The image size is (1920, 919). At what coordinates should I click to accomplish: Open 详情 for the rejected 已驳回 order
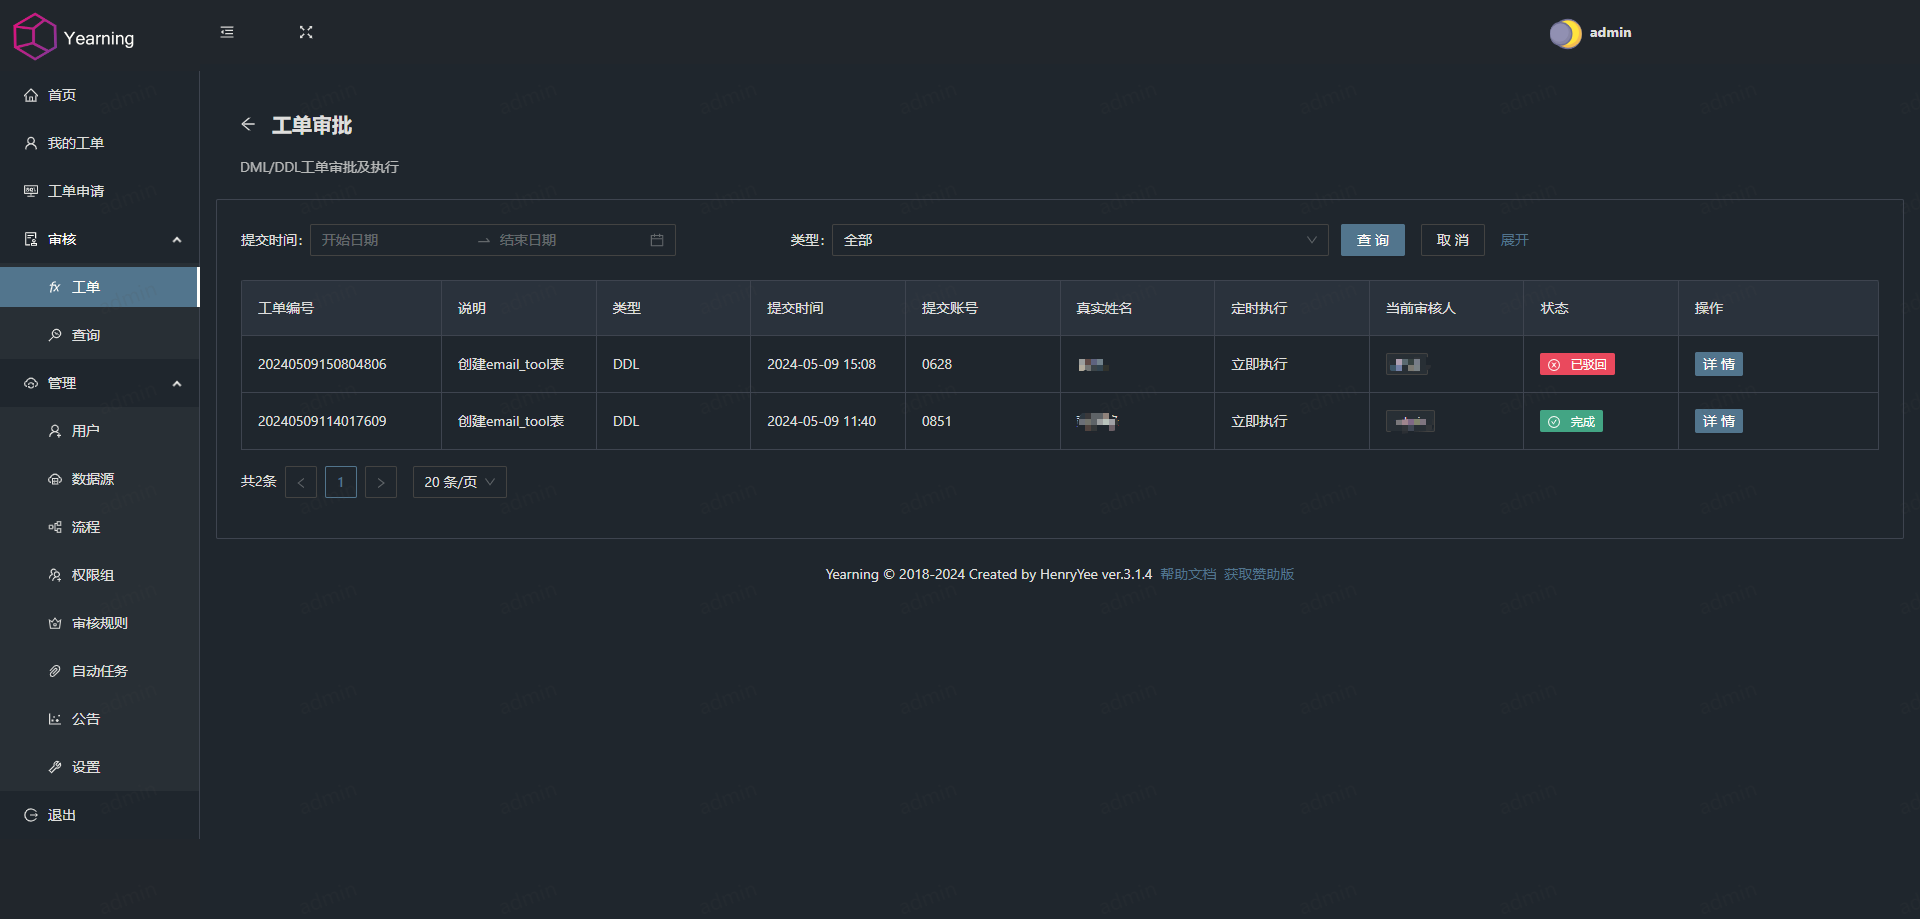pyautogui.click(x=1718, y=364)
